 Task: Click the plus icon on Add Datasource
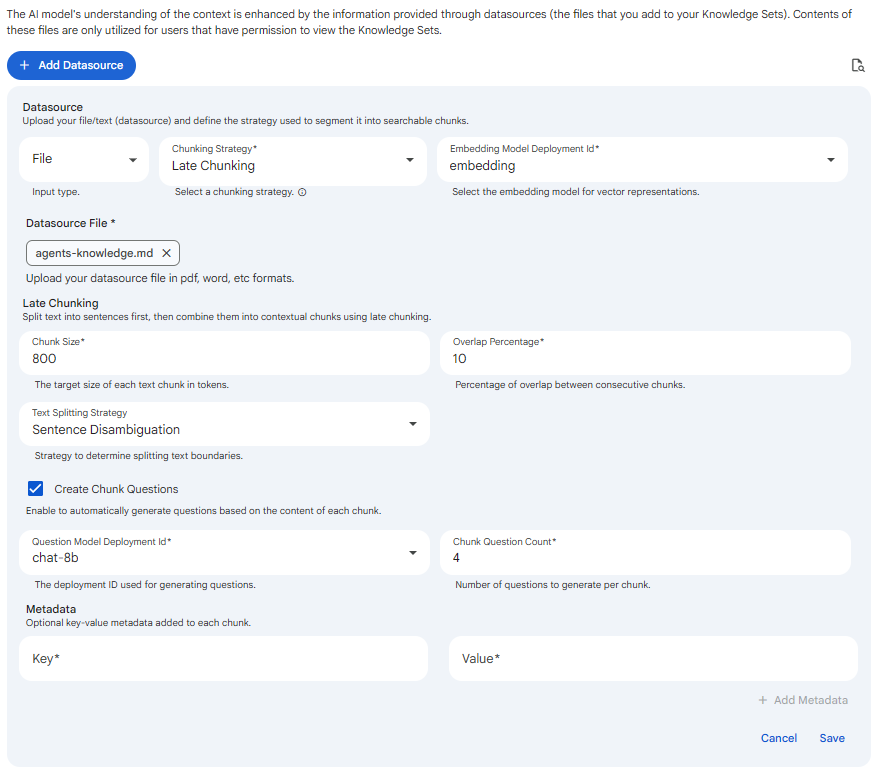click(24, 65)
